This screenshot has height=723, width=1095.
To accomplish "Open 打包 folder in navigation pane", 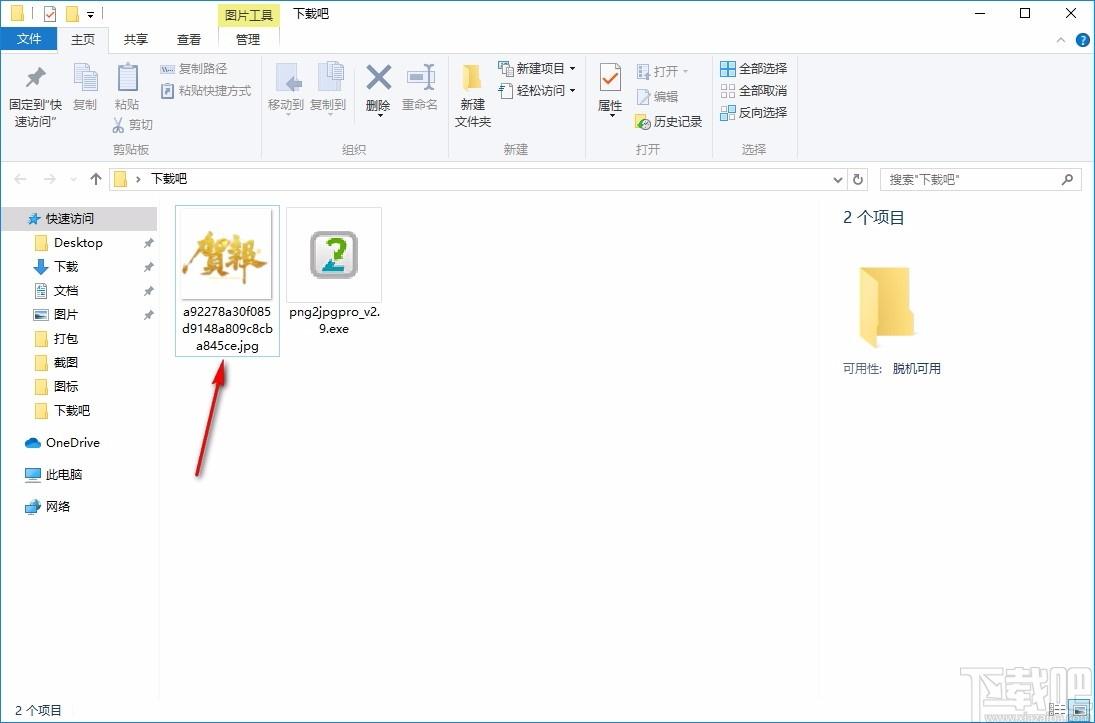I will [66, 338].
